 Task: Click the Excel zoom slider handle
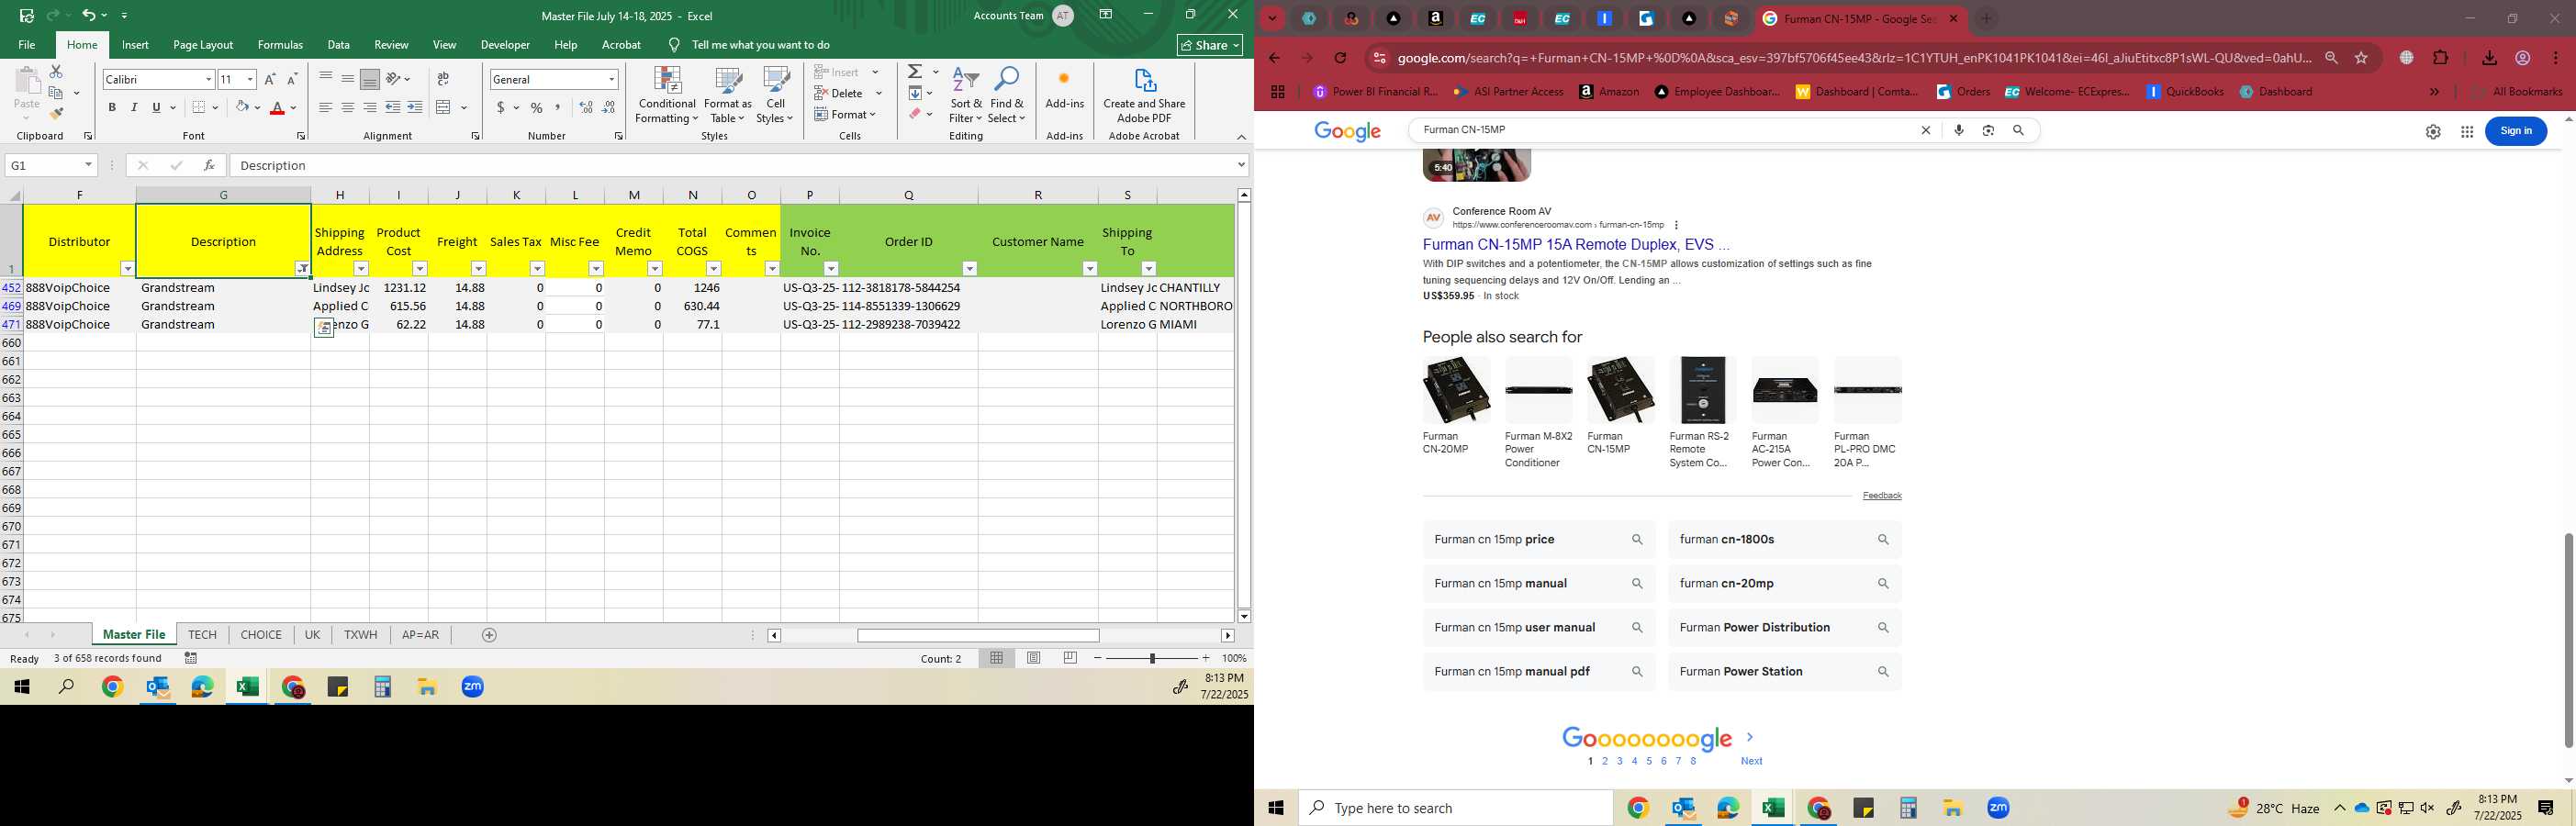pos(1152,658)
